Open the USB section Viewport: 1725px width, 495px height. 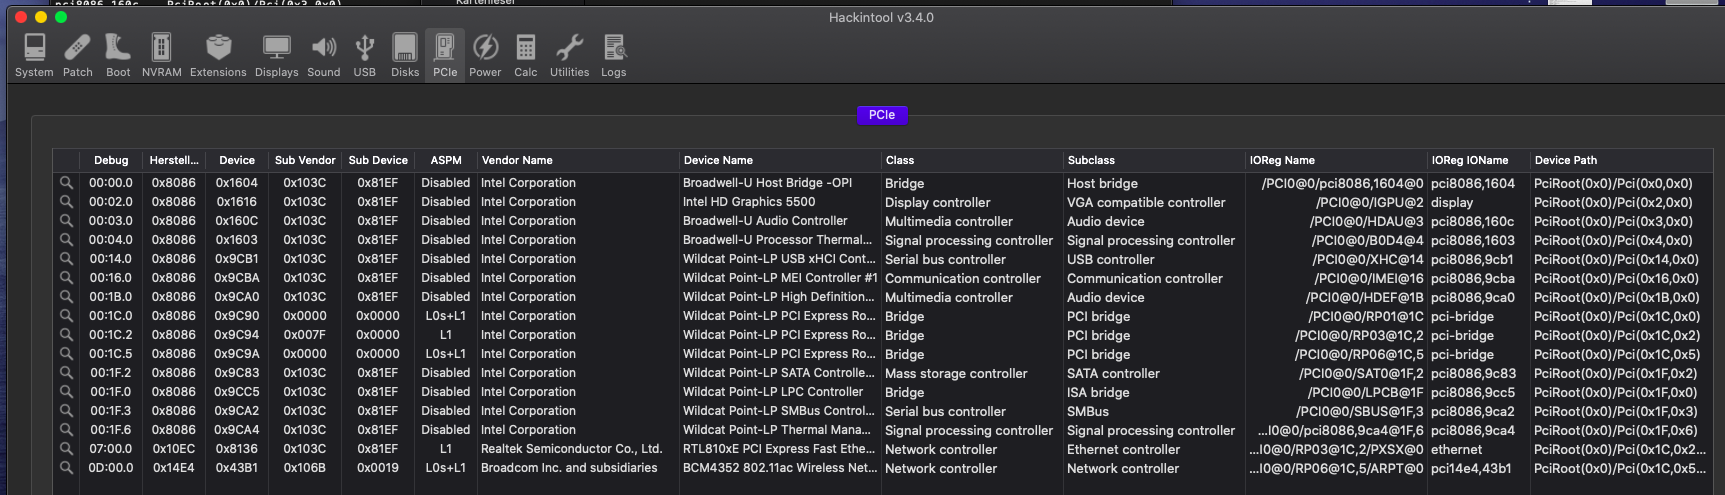365,54
